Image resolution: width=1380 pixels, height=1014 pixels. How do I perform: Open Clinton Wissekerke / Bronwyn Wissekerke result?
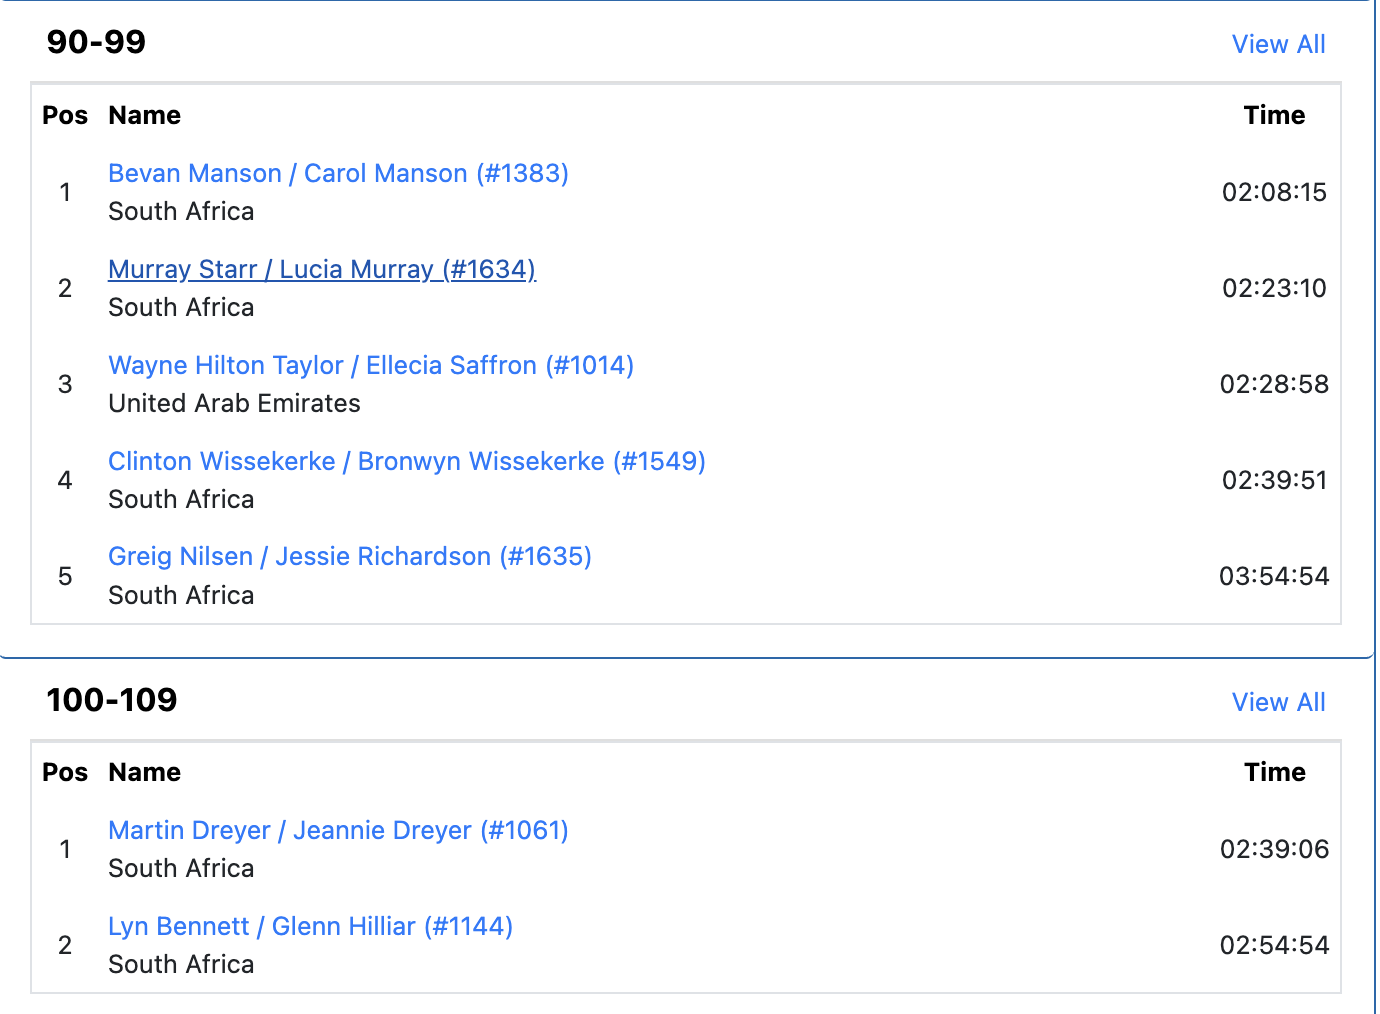tap(407, 461)
